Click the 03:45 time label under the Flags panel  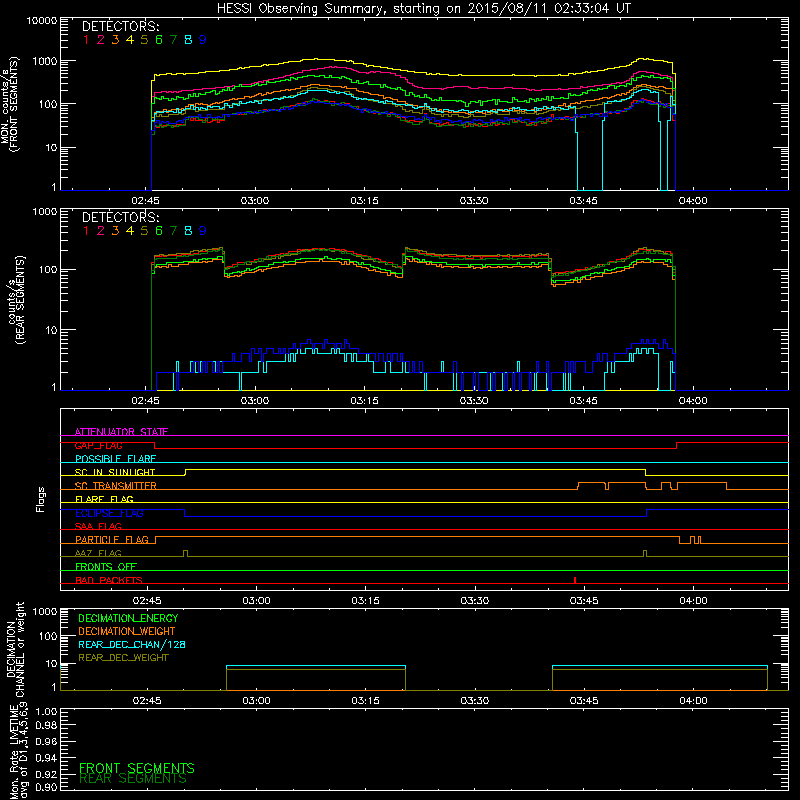pos(584,601)
